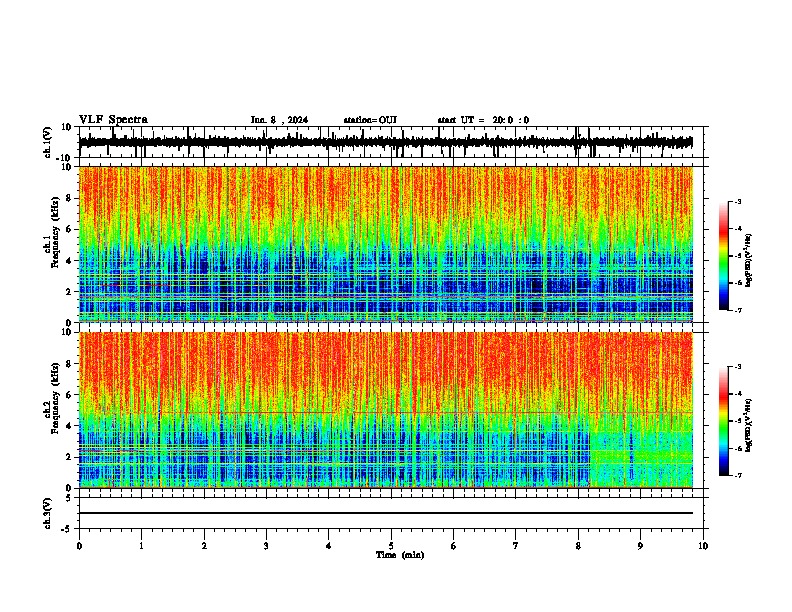Viewport: 792px width, 612px height.
Task: Click the "-7" label on the ch.1 colorbar
Action: [737, 310]
